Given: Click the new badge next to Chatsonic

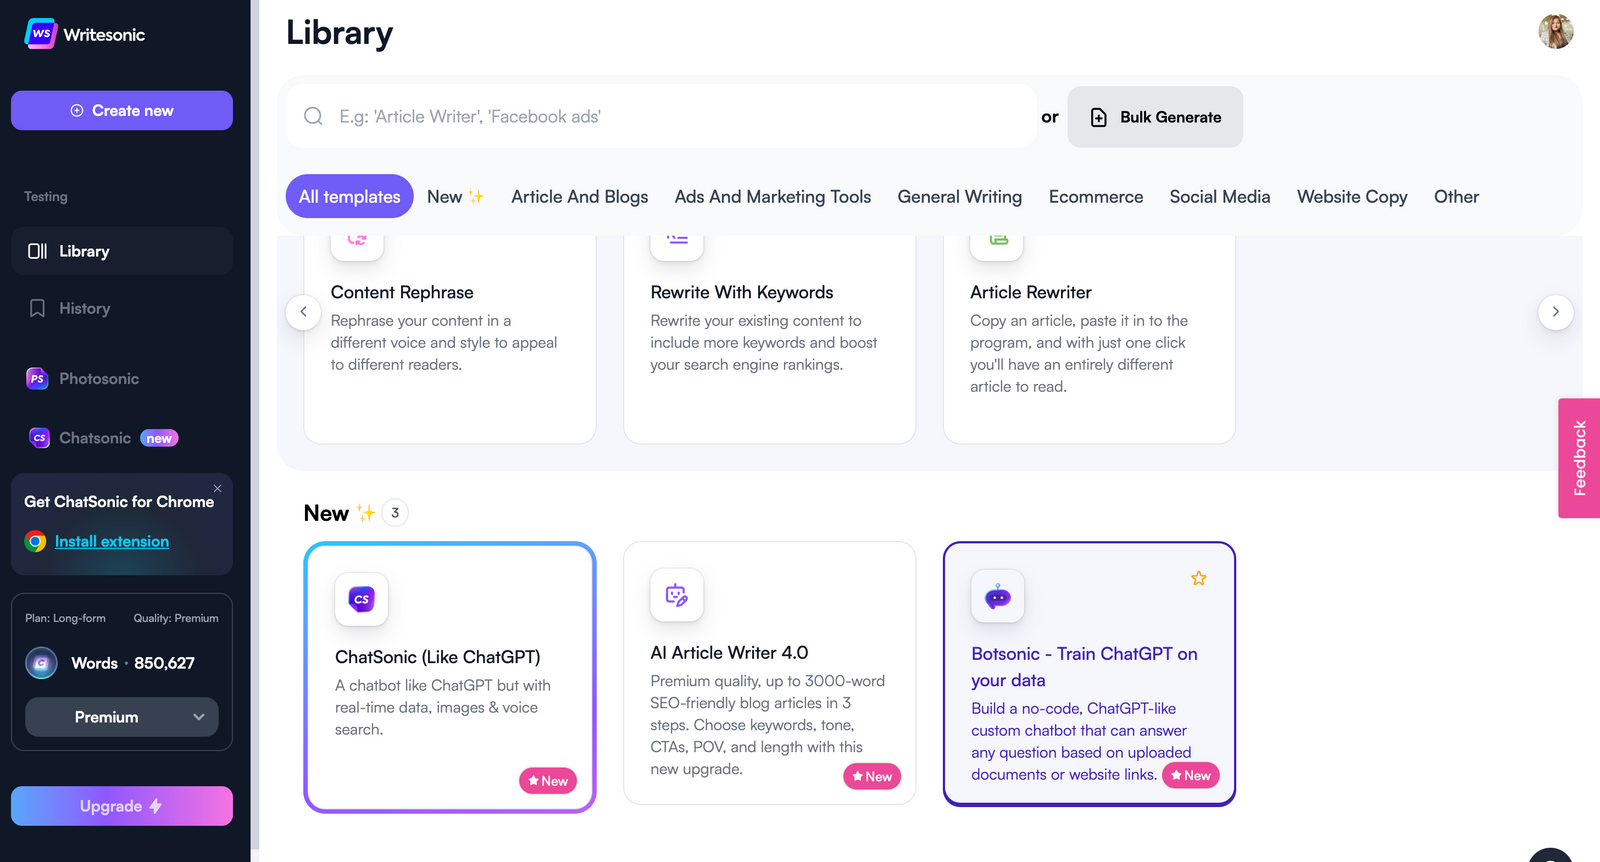Looking at the screenshot, I should coord(159,438).
